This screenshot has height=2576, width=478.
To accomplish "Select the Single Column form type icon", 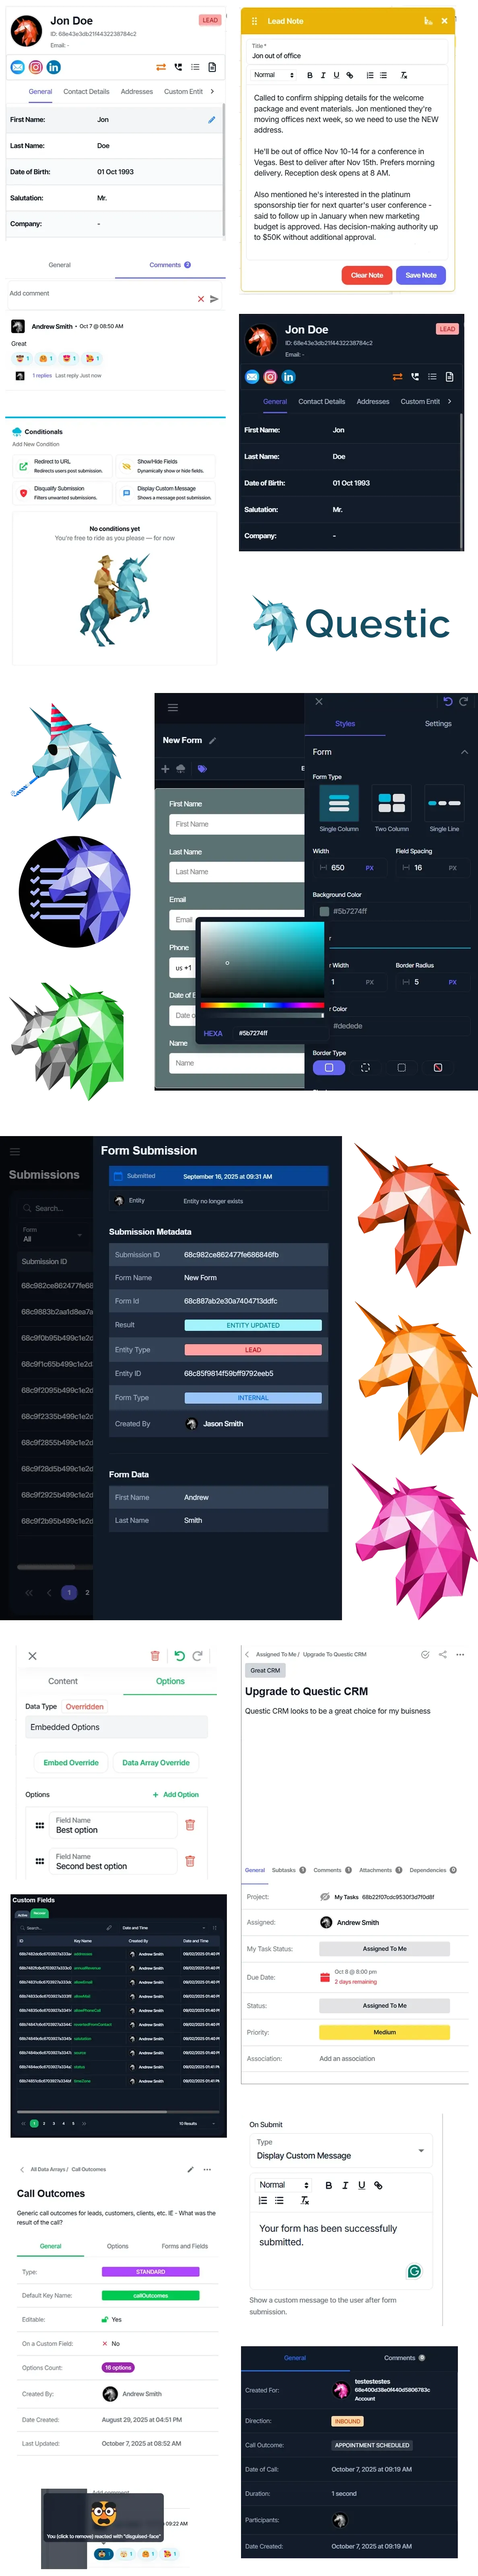I will click(339, 803).
